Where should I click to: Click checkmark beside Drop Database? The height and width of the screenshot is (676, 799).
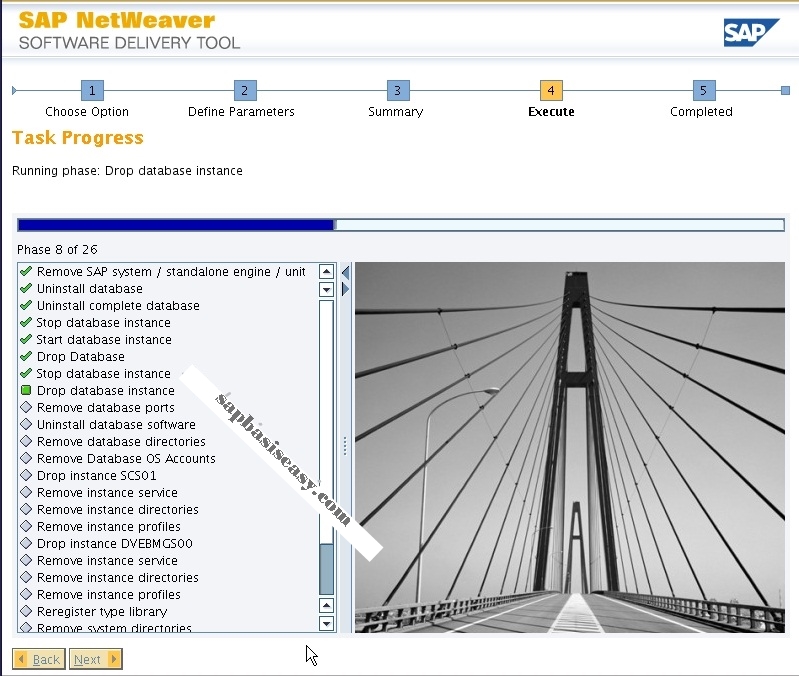point(26,356)
